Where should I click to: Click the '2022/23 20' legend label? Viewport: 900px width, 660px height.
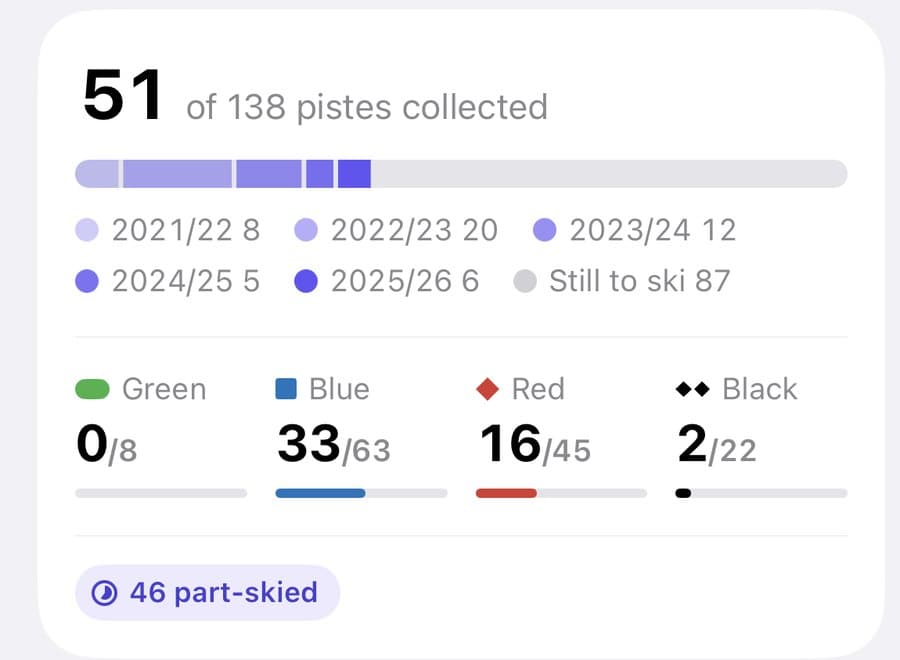tap(414, 230)
